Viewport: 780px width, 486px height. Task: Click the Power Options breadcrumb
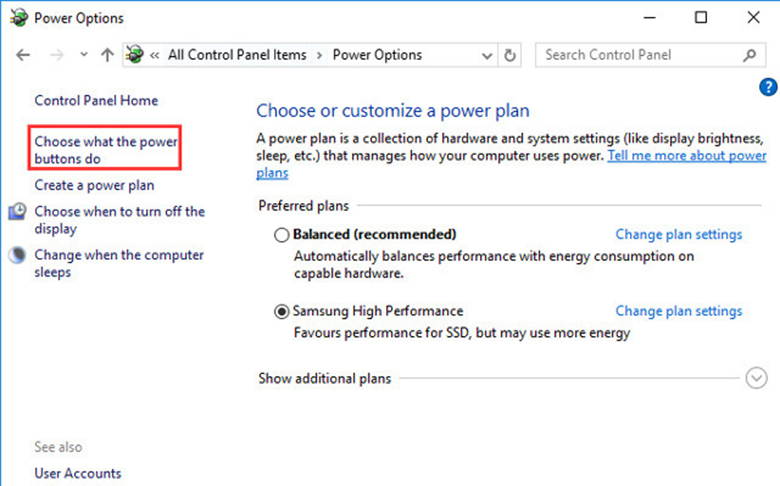377,55
